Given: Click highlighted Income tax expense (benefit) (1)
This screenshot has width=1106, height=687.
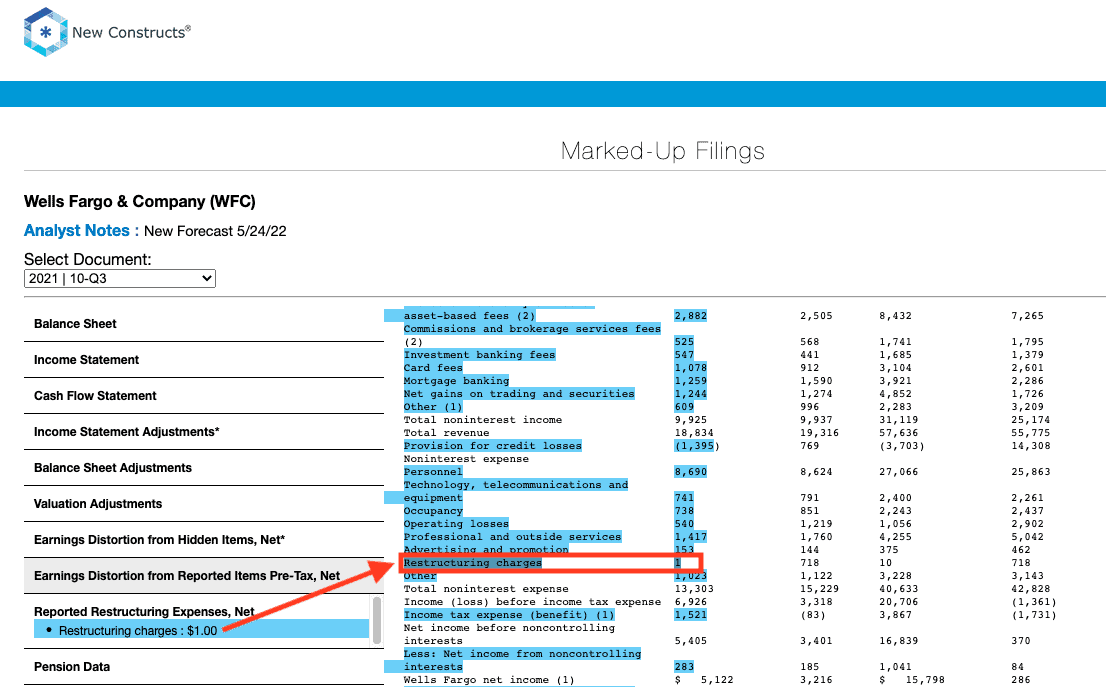Looking at the screenshot, I should [x=509, y=615].
